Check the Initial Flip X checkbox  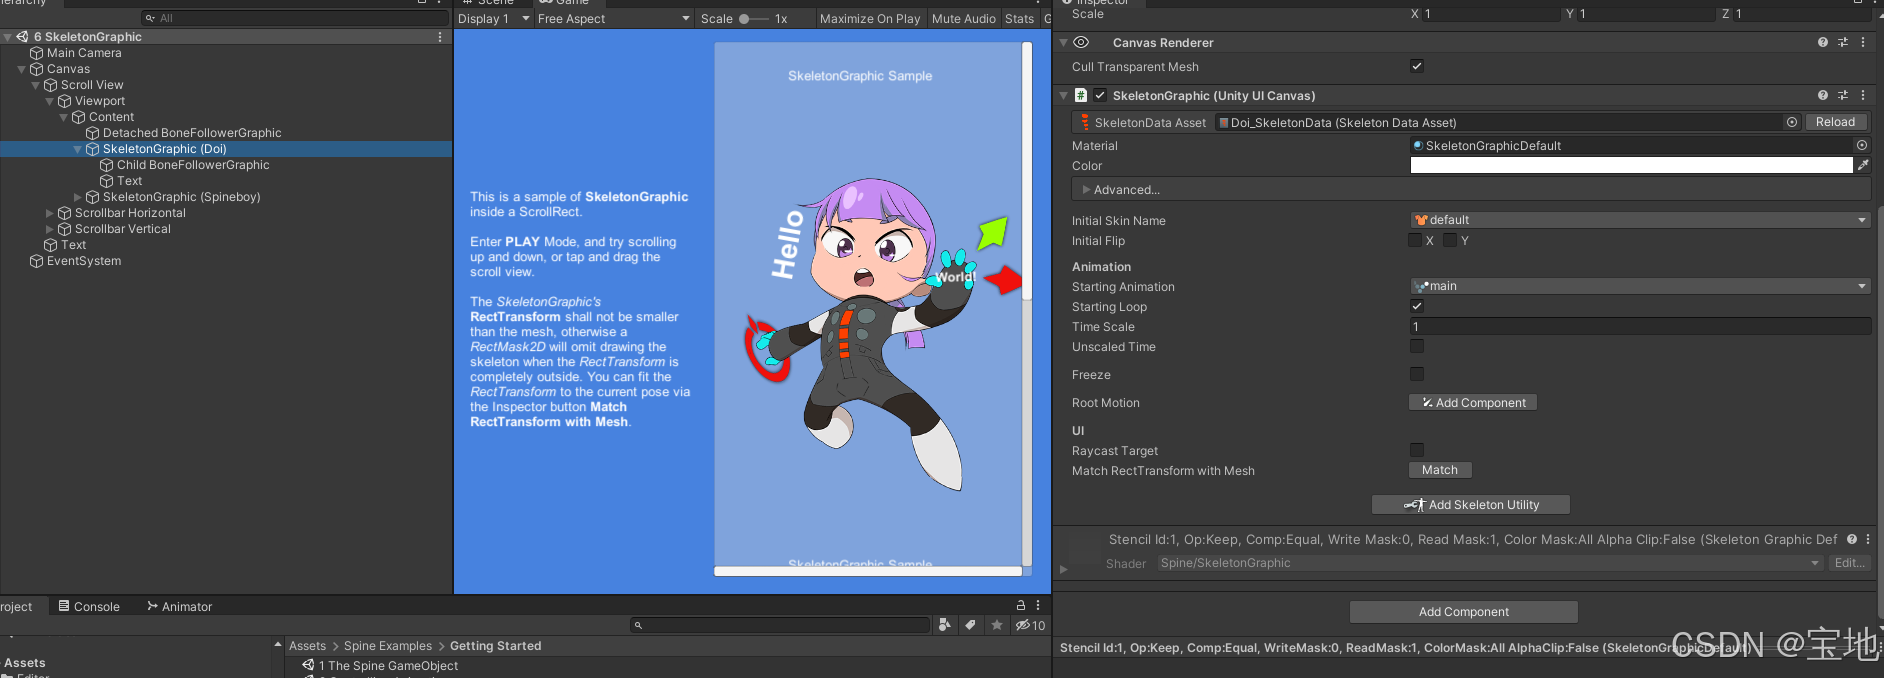1415,240
